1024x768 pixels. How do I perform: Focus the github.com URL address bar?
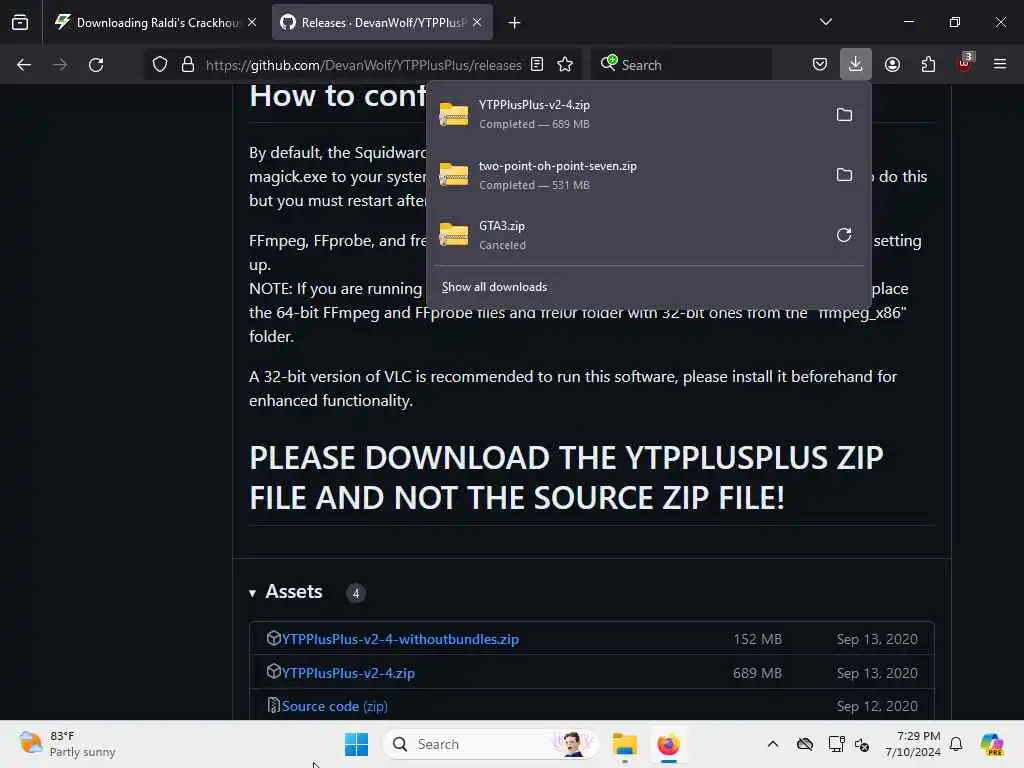(363, 65)
